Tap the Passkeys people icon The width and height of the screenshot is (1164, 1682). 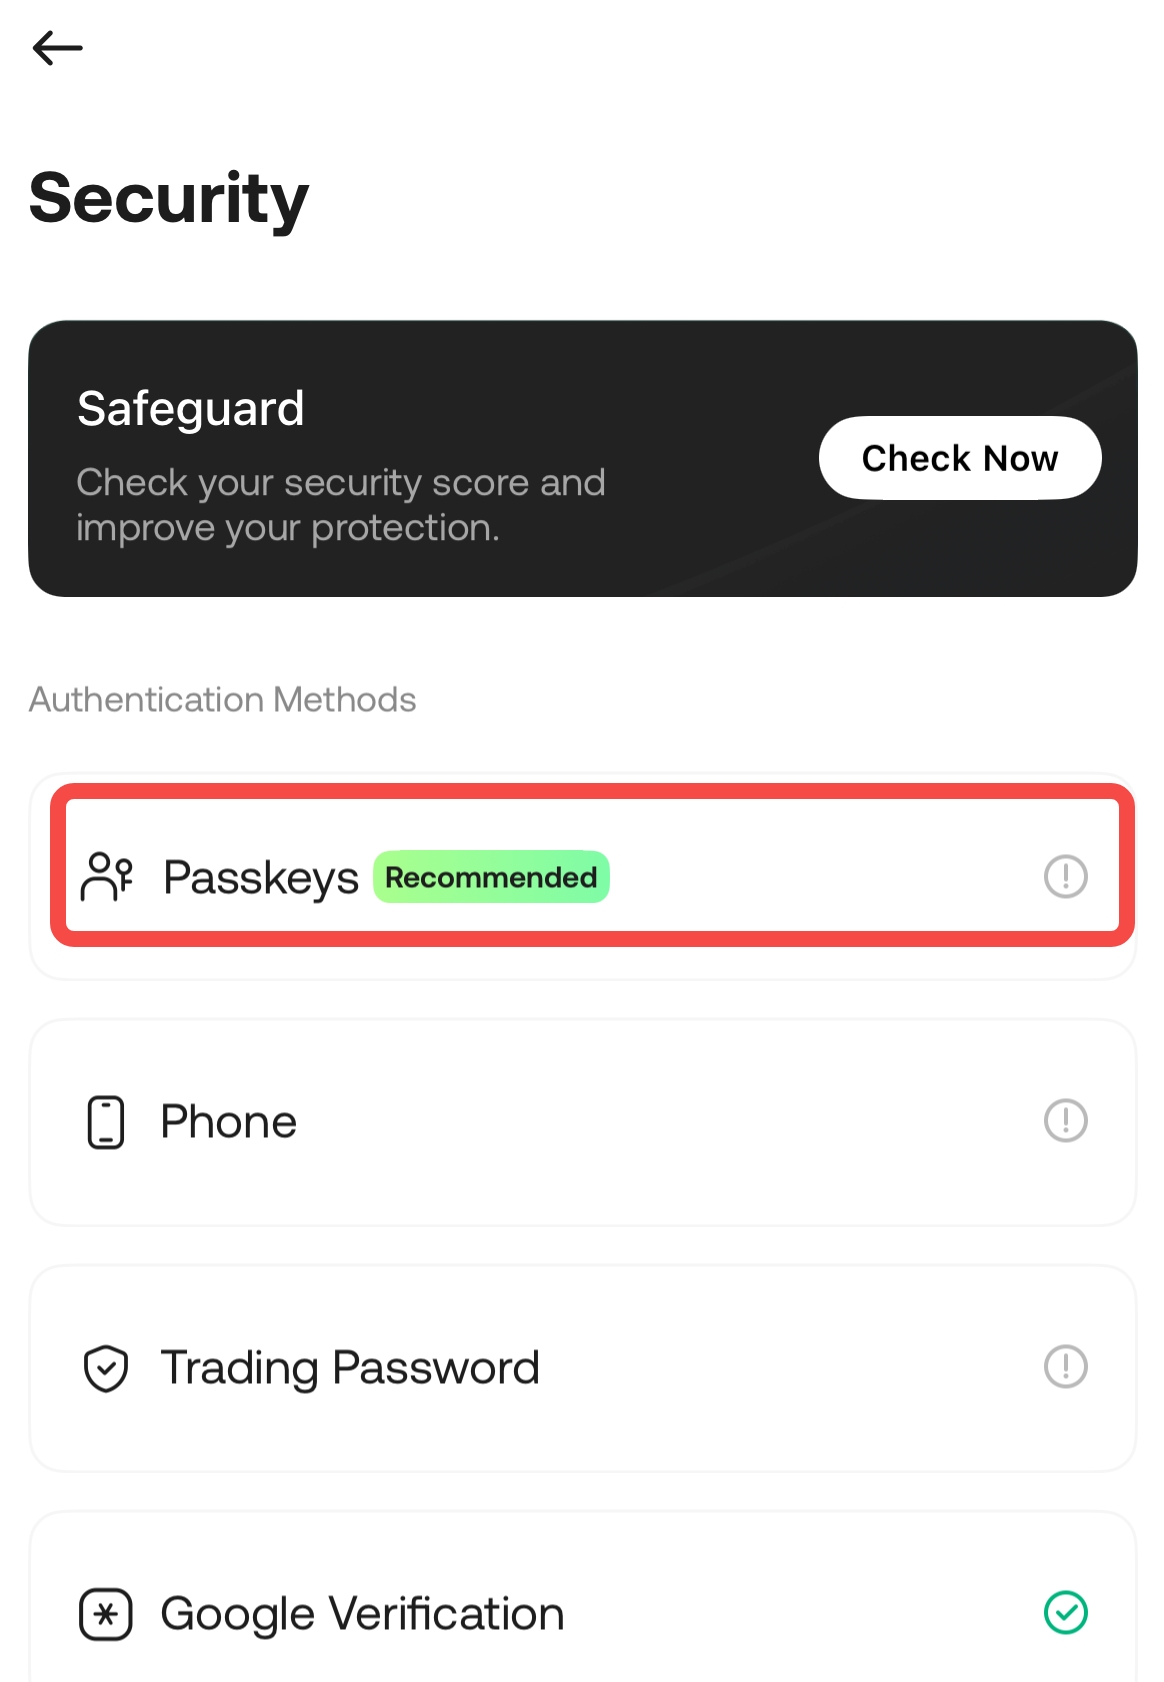click(106, 877)
